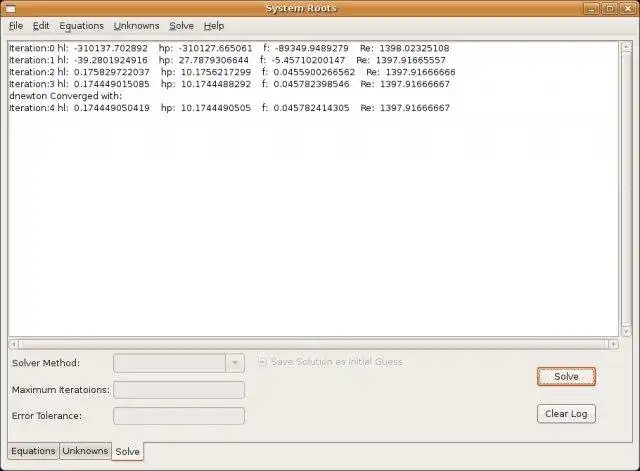Viewport: 640px width, 471px height.
Task: Switch to the Unknowns tab
Action: (x=85, y=451)
